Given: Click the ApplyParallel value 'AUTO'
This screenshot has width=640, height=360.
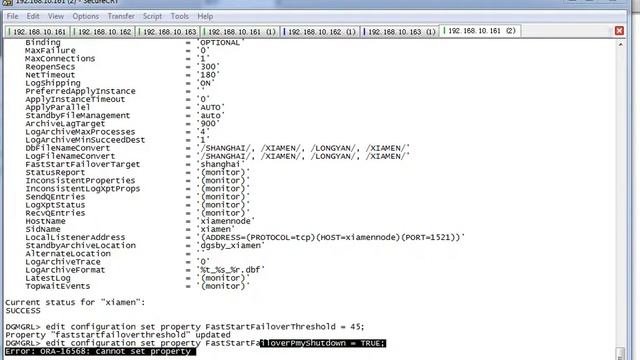Looking at the screenshot, I should point(211,107).
